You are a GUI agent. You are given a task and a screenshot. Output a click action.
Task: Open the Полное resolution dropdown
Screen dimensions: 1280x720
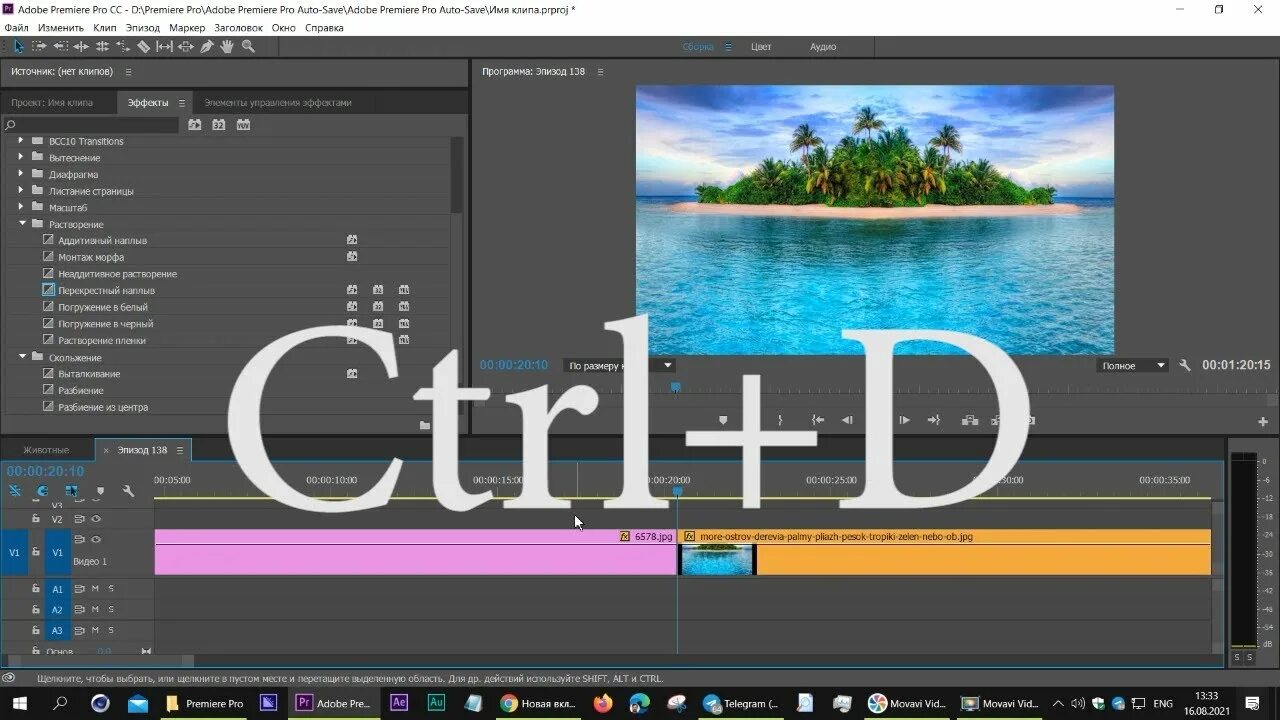(x=1132, y=366)
